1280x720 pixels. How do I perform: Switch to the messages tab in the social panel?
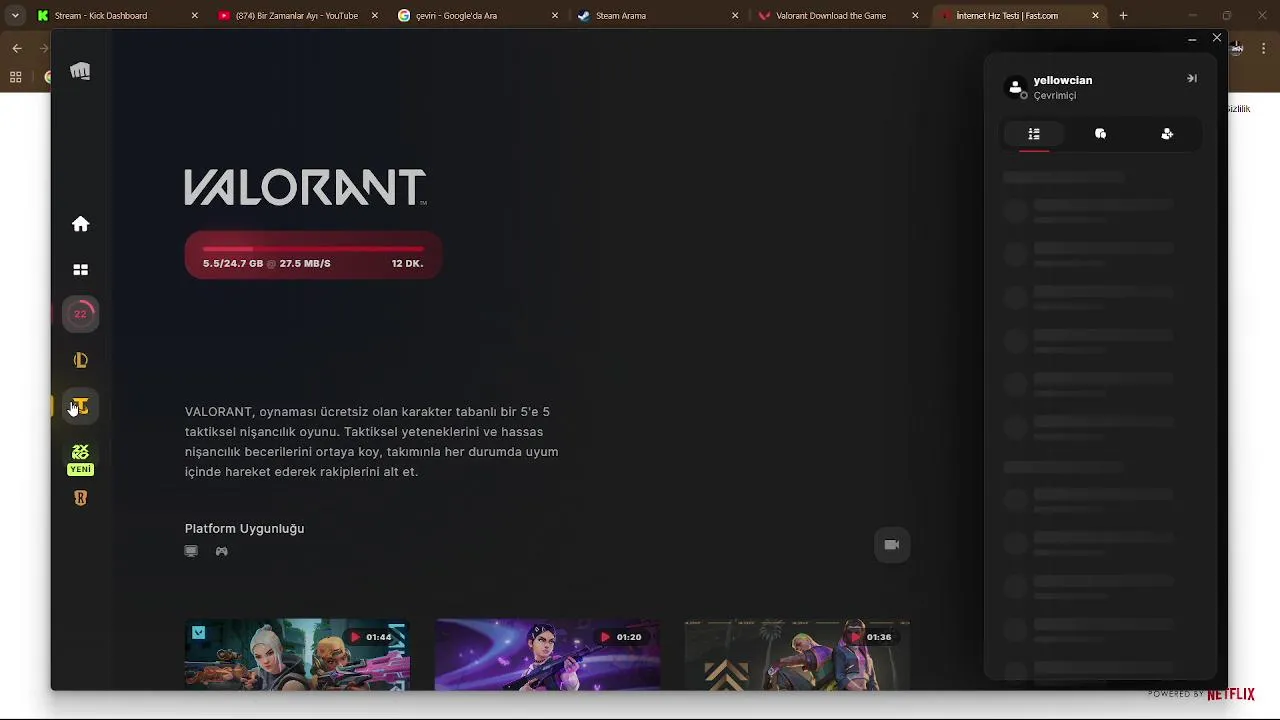[x=1101, y=133]
